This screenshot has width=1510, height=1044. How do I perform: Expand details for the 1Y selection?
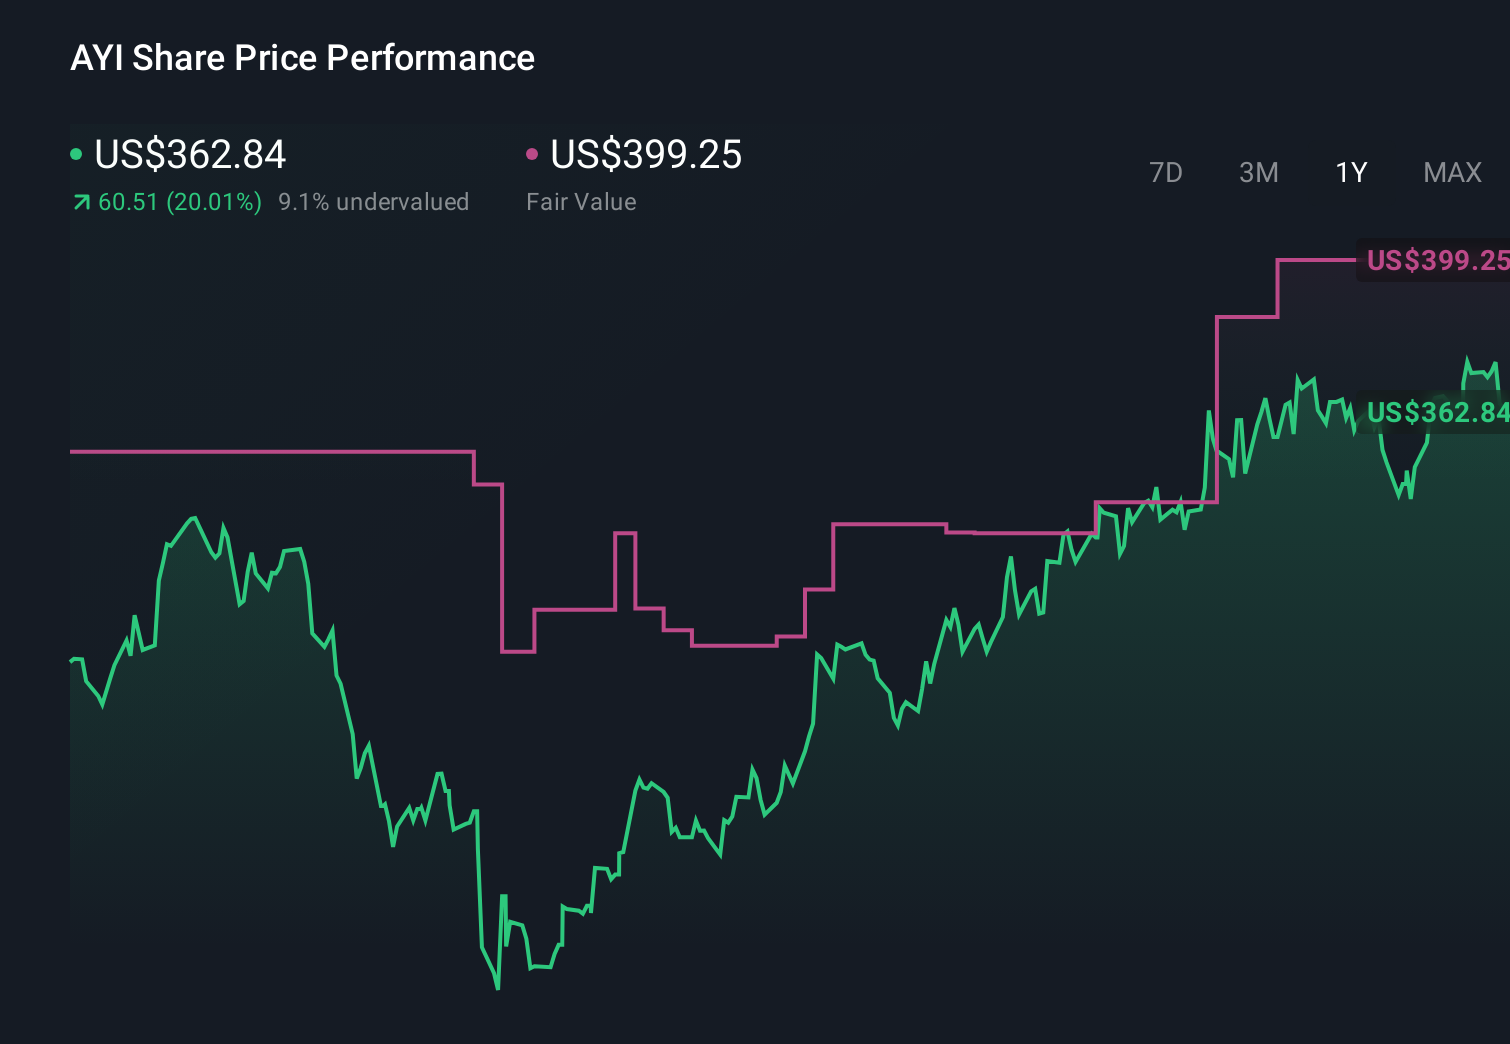tap(1350, 172)
